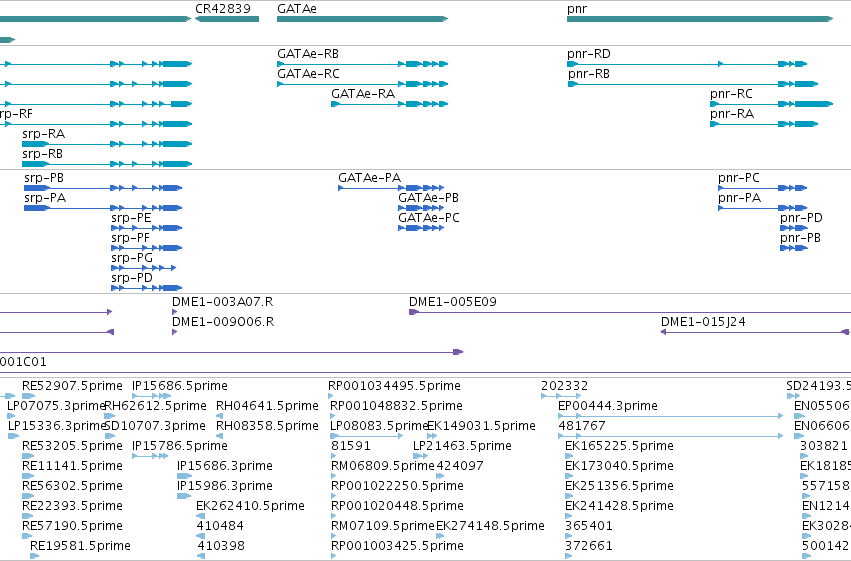Select the GATAe-PA protein label
This screenshot has height=561, width=851.
(370, 178)
